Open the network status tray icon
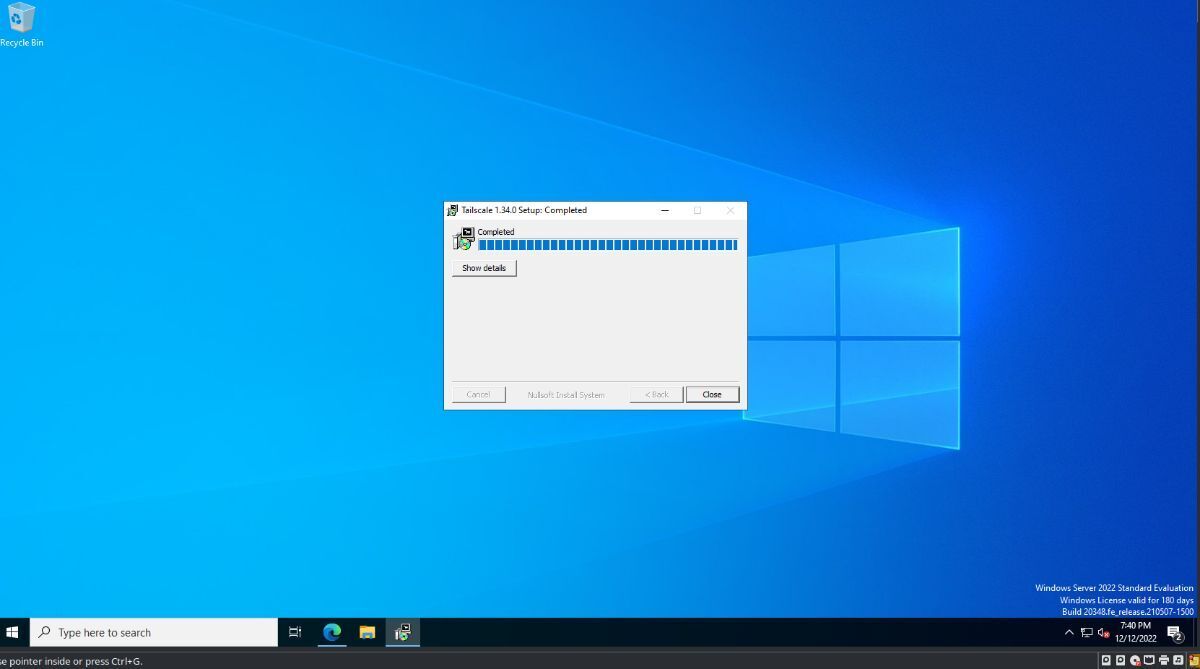The width and height of the screenshot is (1200, 669). 1087,632
